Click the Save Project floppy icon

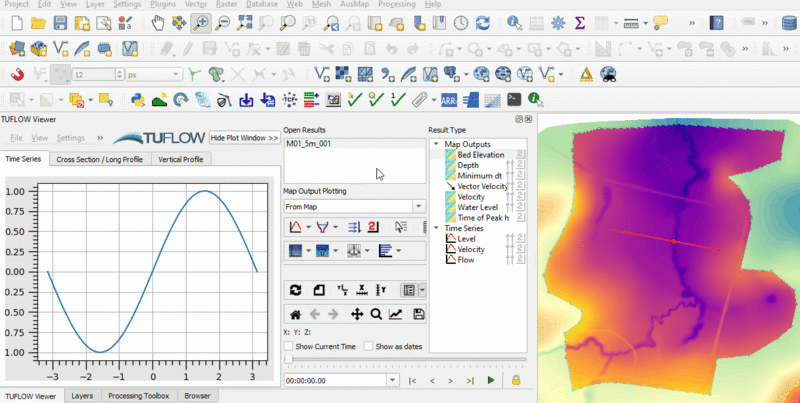point(61,22)
